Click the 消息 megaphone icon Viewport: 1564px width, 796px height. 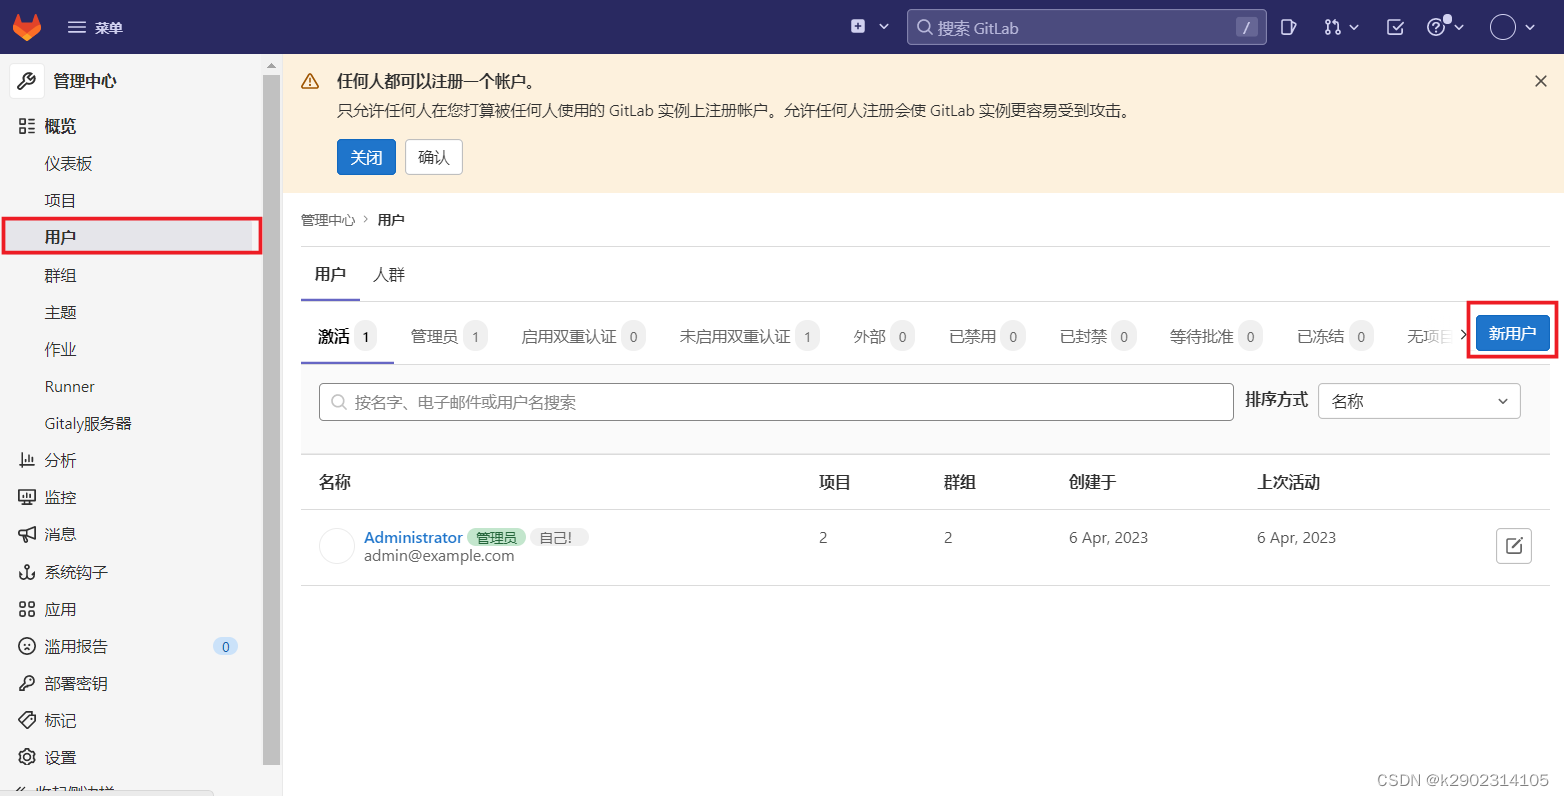pyautogui.click(x=27, y=534)
